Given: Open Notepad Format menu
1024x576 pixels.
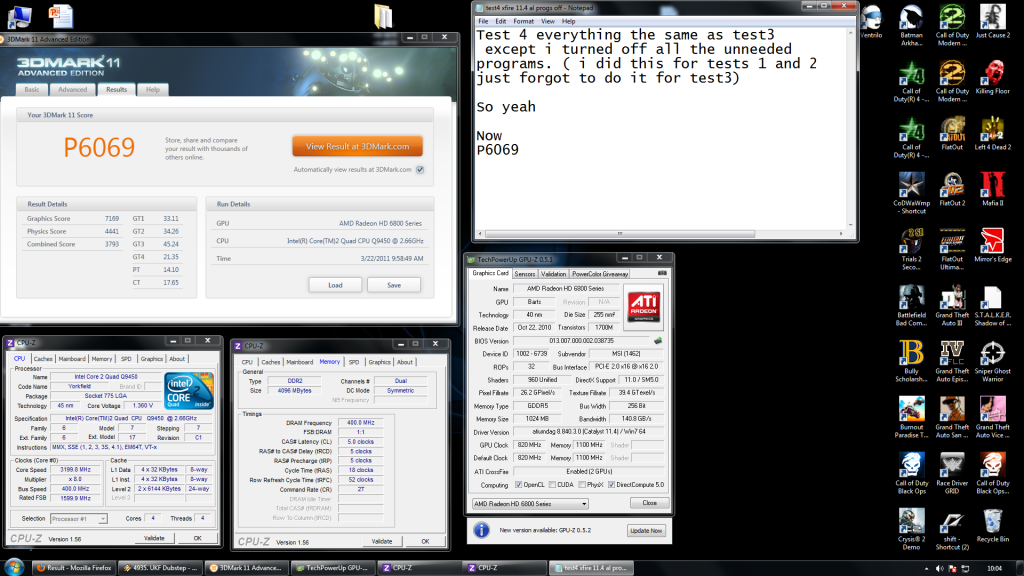Looking at the screenshot, I should 523,21.
